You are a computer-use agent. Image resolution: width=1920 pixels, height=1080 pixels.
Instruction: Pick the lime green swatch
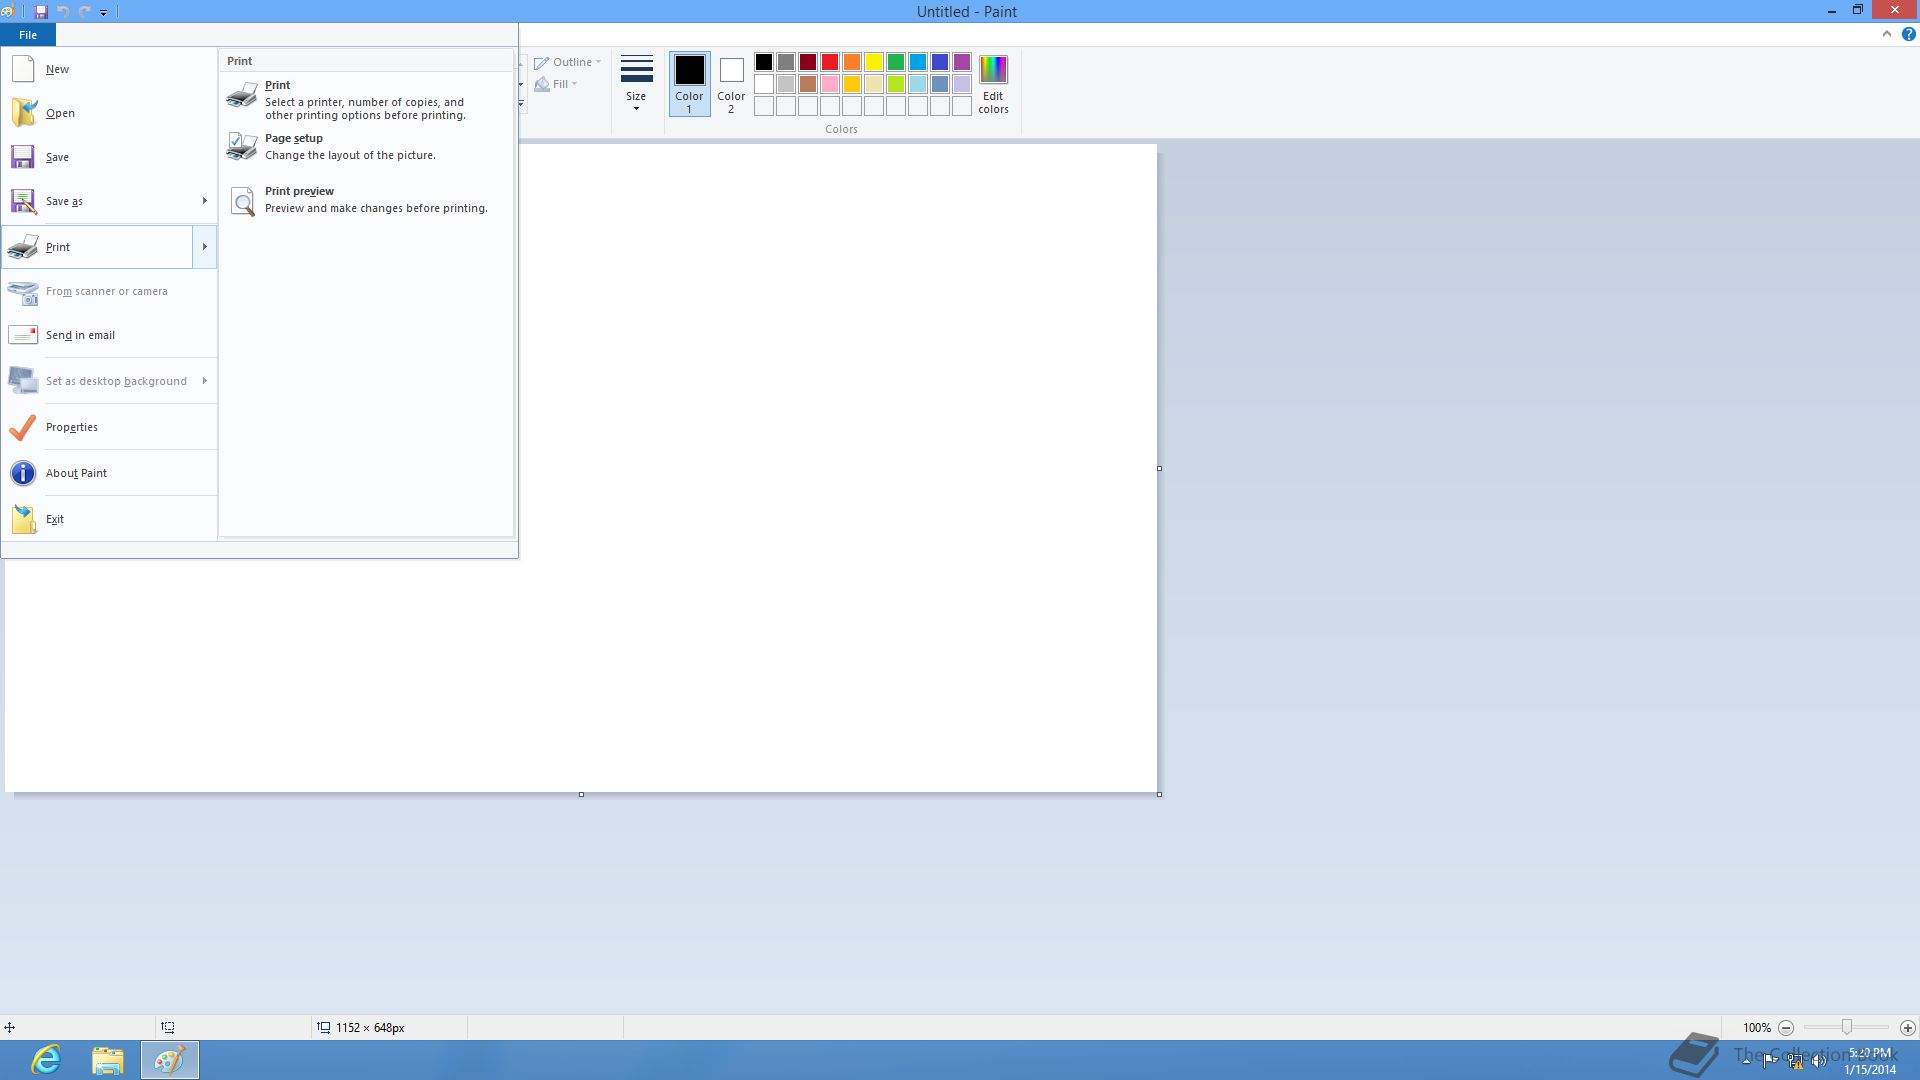pos(896,84)
